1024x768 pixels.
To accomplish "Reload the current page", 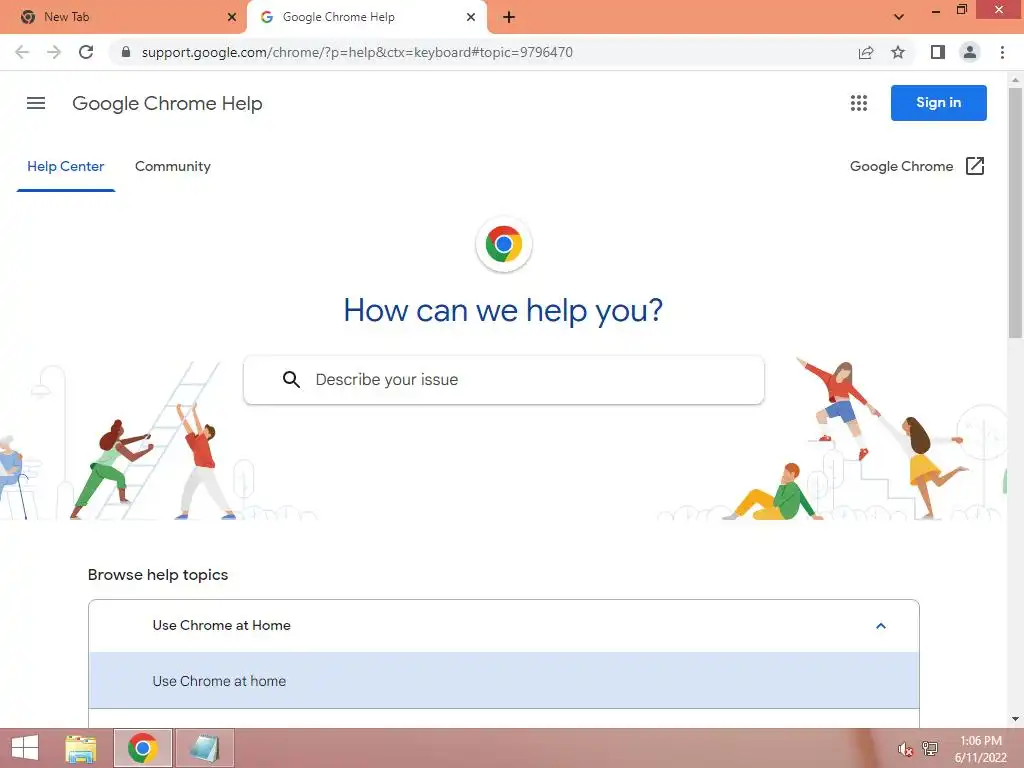I will [x=86, y=52].
